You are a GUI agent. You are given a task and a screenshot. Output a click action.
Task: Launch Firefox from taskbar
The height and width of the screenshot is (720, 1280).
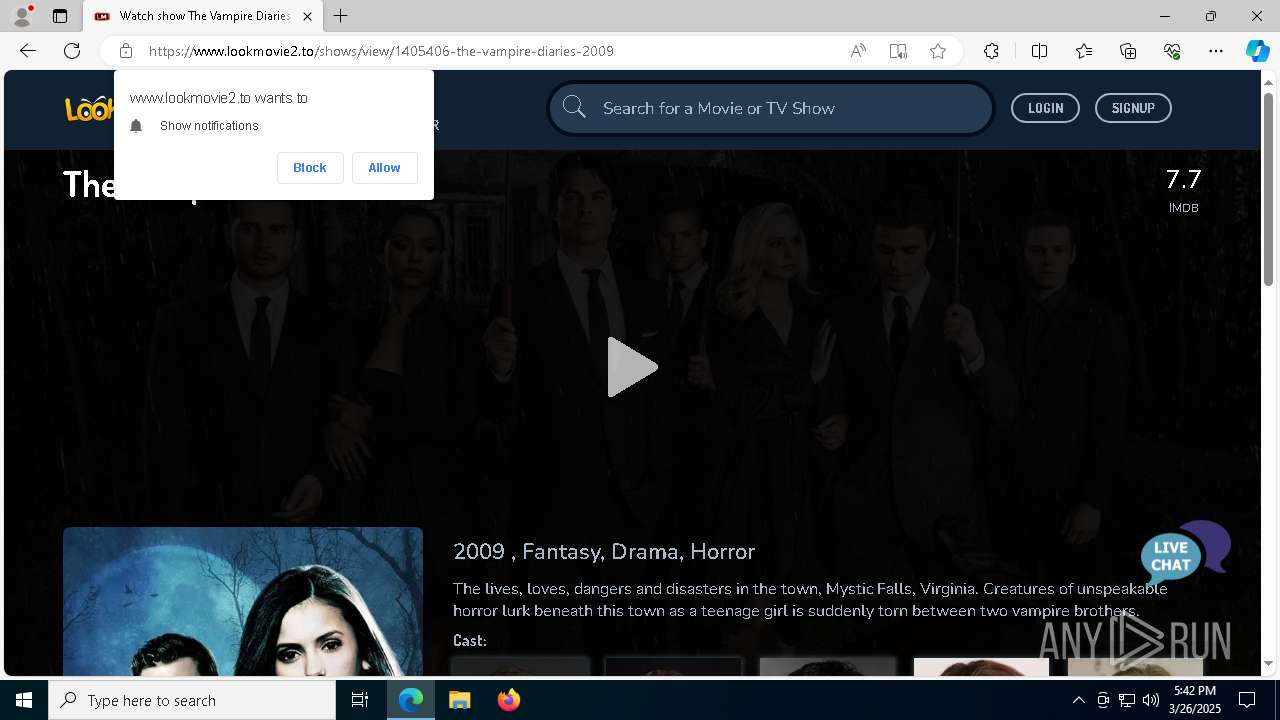(x=508, y=700)
